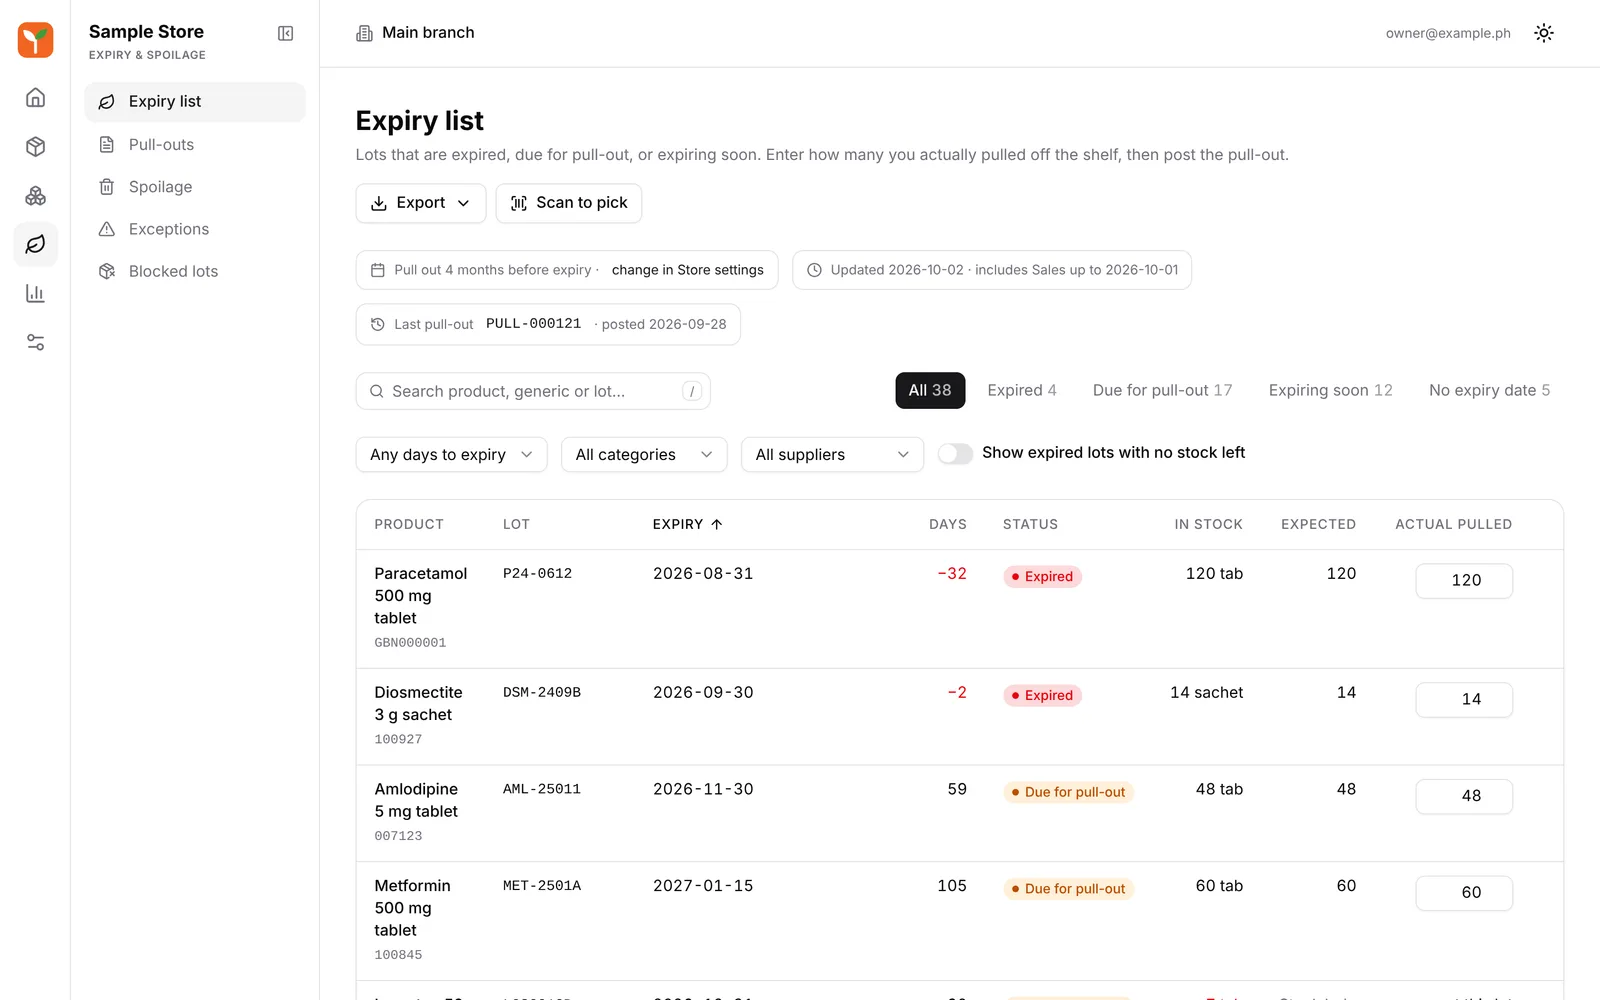Select the Expiring soon 12 tab
Image resolution: width=1600 pixels, height=1000 pixels.
[1331, 390]
